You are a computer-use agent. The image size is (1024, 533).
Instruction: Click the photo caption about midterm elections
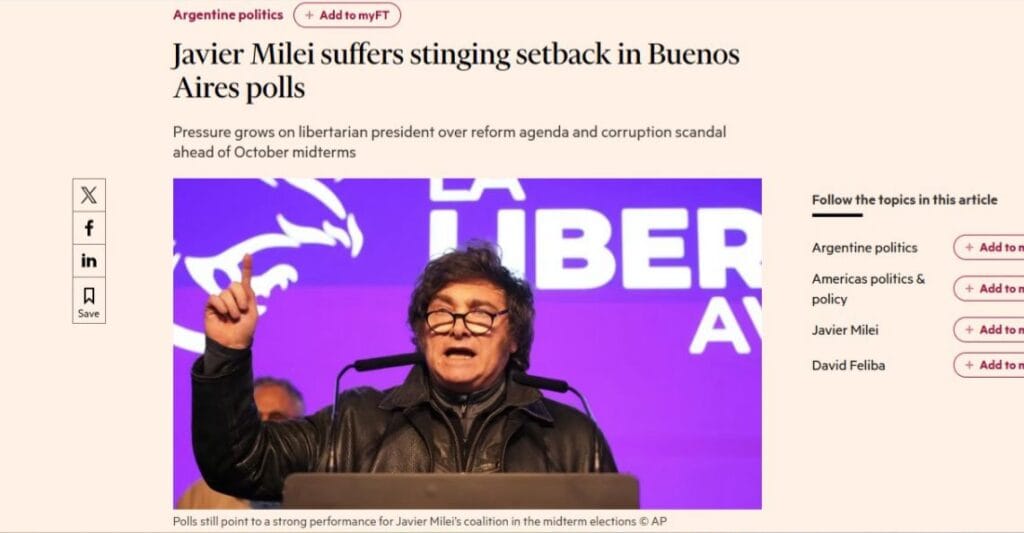point(419,521)
